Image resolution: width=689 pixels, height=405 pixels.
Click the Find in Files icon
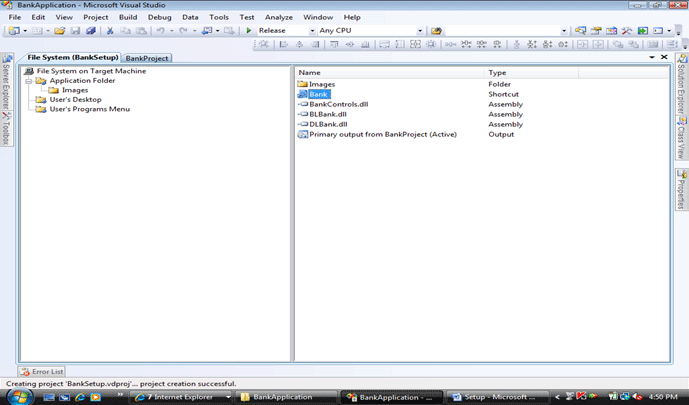pyautogui.click(x=436, y=30)
